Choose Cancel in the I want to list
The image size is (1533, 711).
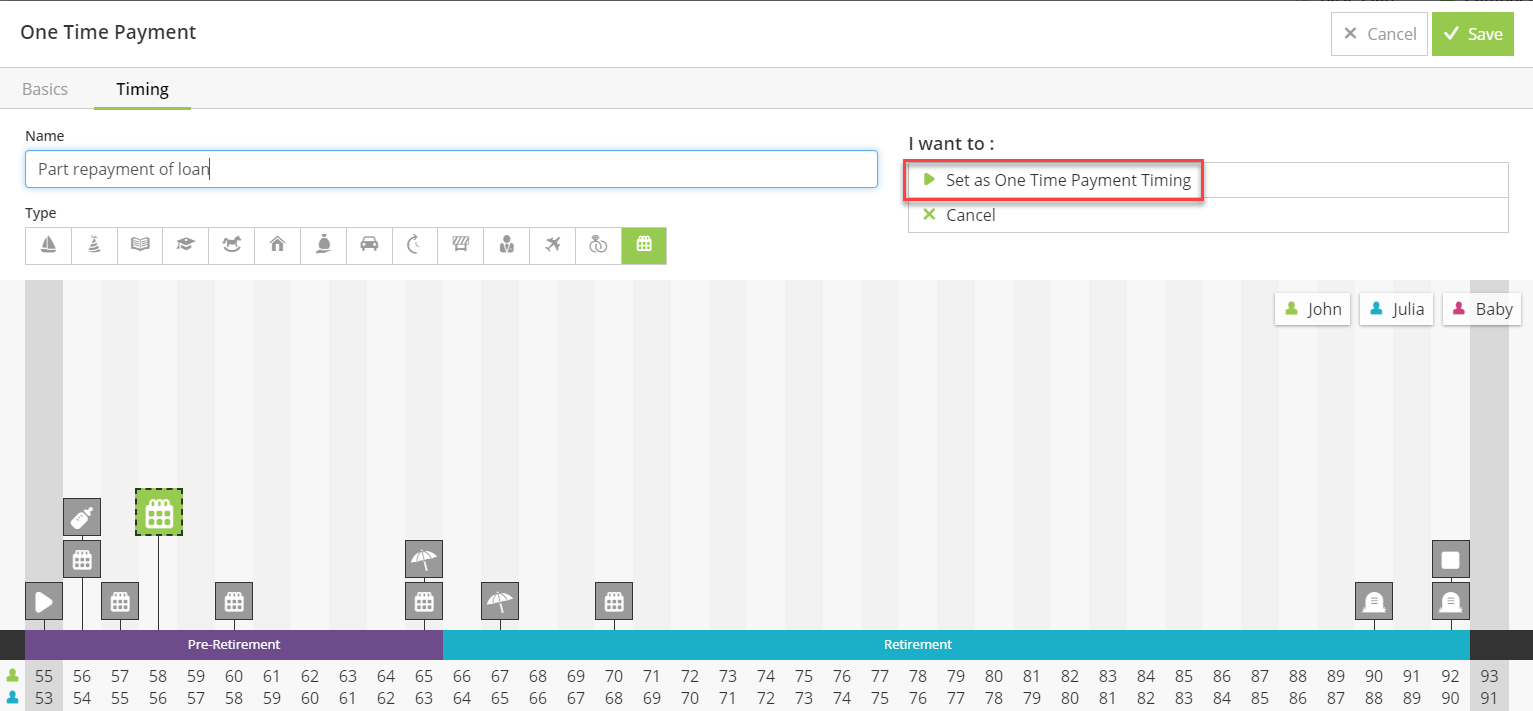(x=1208, y=215)
